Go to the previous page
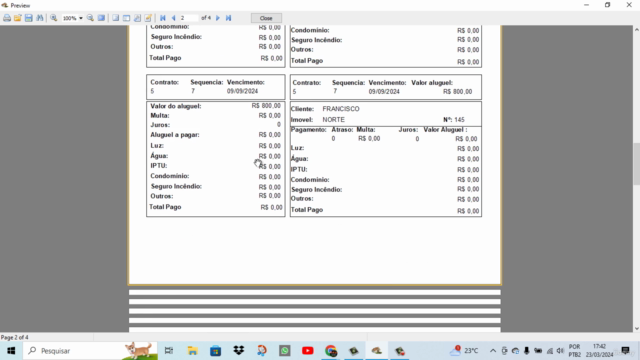 [x=173, y=18]
